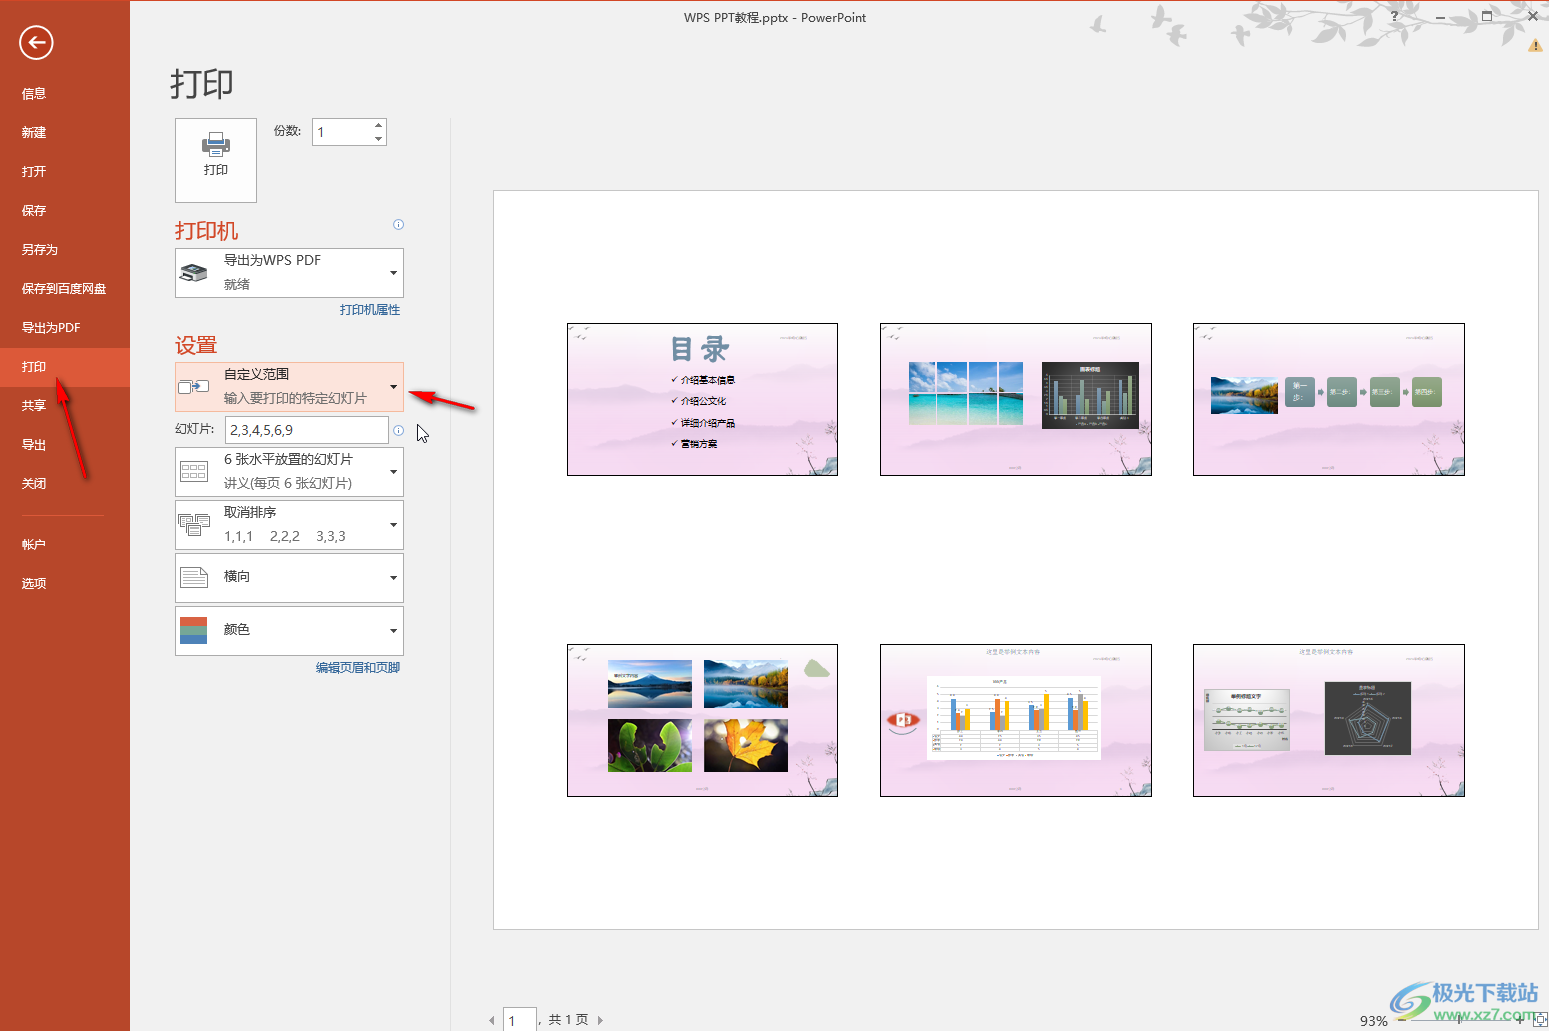Open the 自定义范围 print range dropdown
The height and width of the screenshot is (1031, 1549).
[x=289, y=386]
